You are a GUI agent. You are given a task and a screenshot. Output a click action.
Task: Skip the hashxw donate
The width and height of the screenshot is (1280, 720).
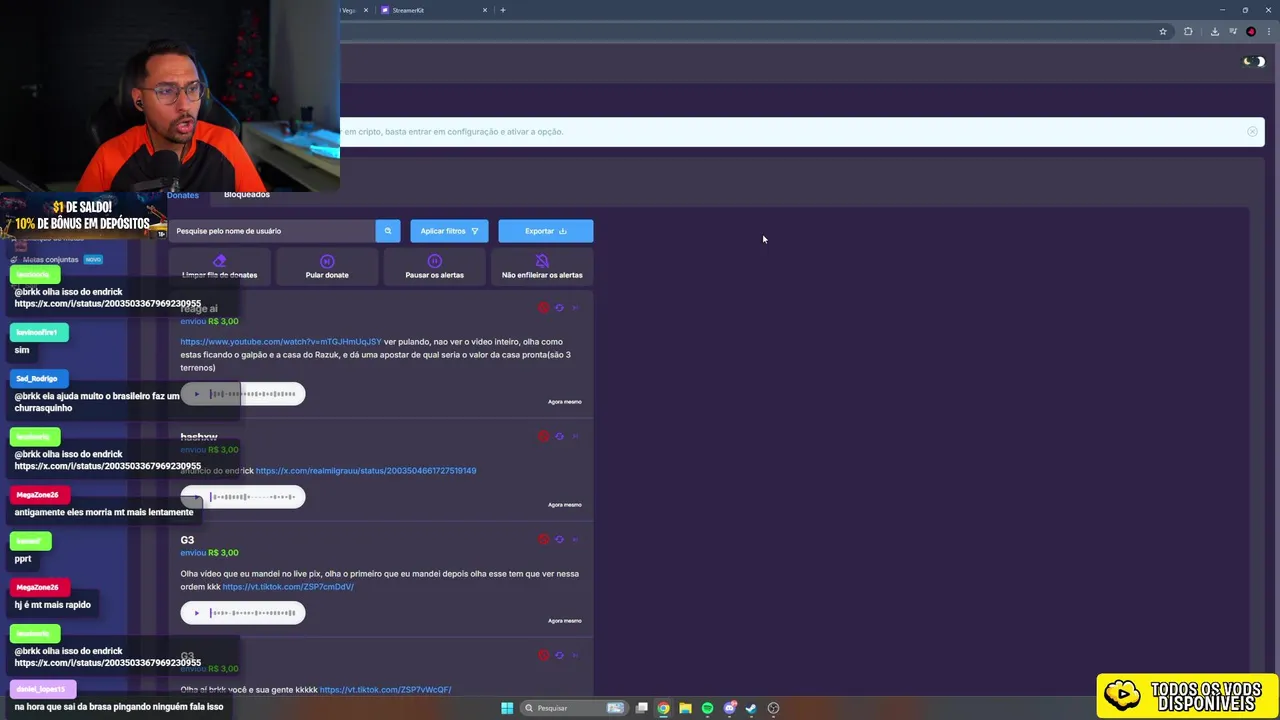pyautogui.click(x=575, y=436)
